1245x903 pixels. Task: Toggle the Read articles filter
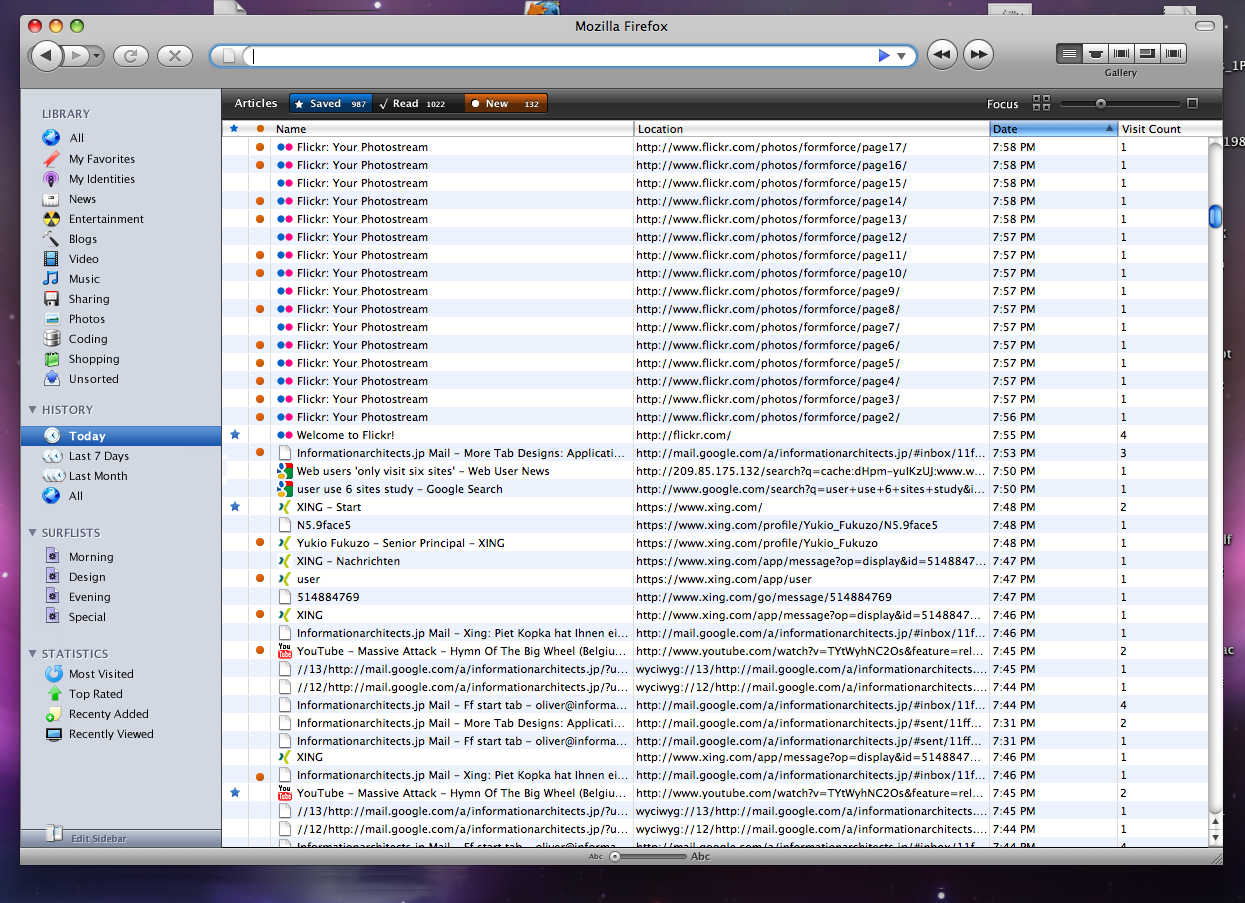[x=417, y=103]
